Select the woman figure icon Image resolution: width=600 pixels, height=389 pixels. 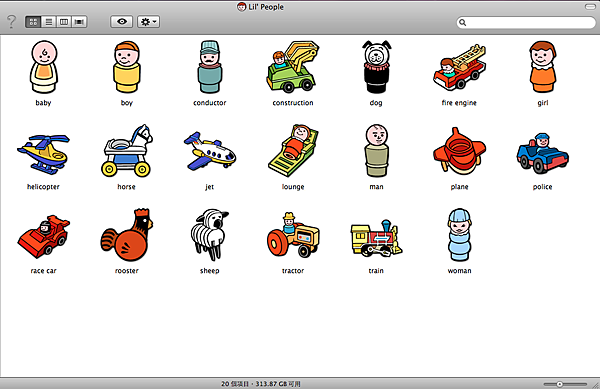459,235
